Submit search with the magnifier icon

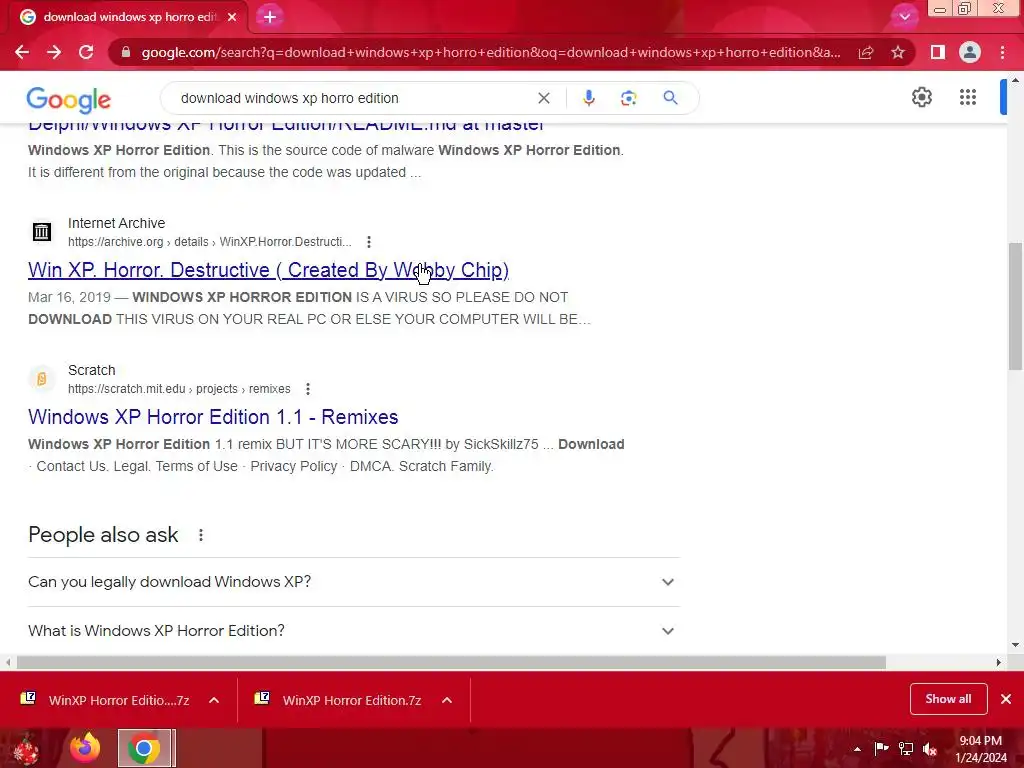(670, 98)
